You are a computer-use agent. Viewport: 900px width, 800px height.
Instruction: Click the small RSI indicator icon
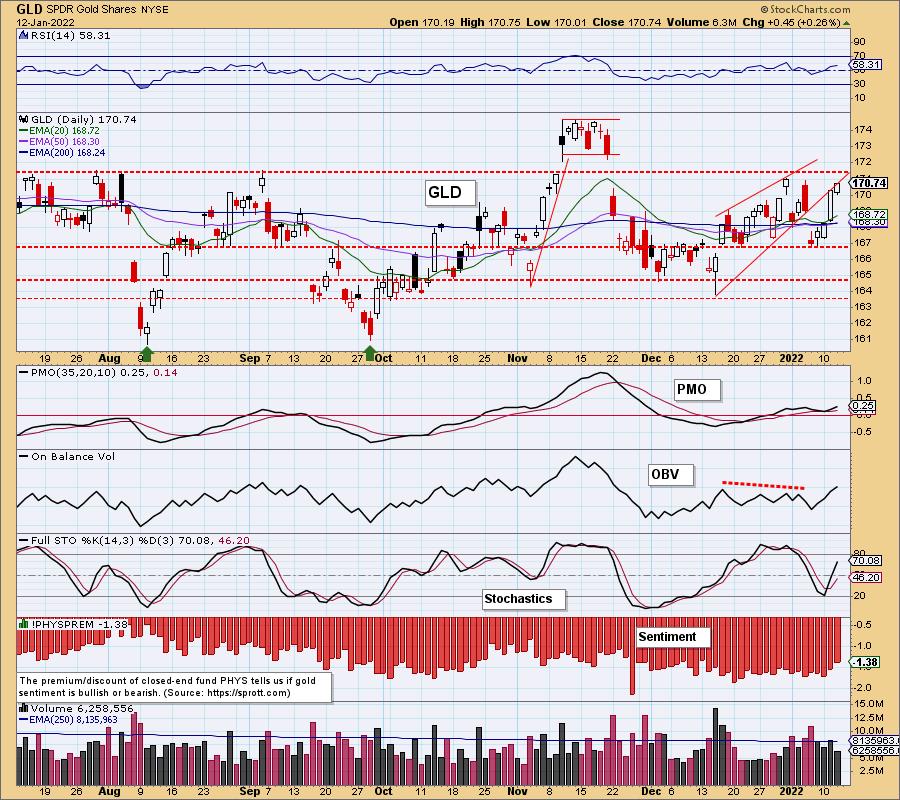(x=23, y=35)
